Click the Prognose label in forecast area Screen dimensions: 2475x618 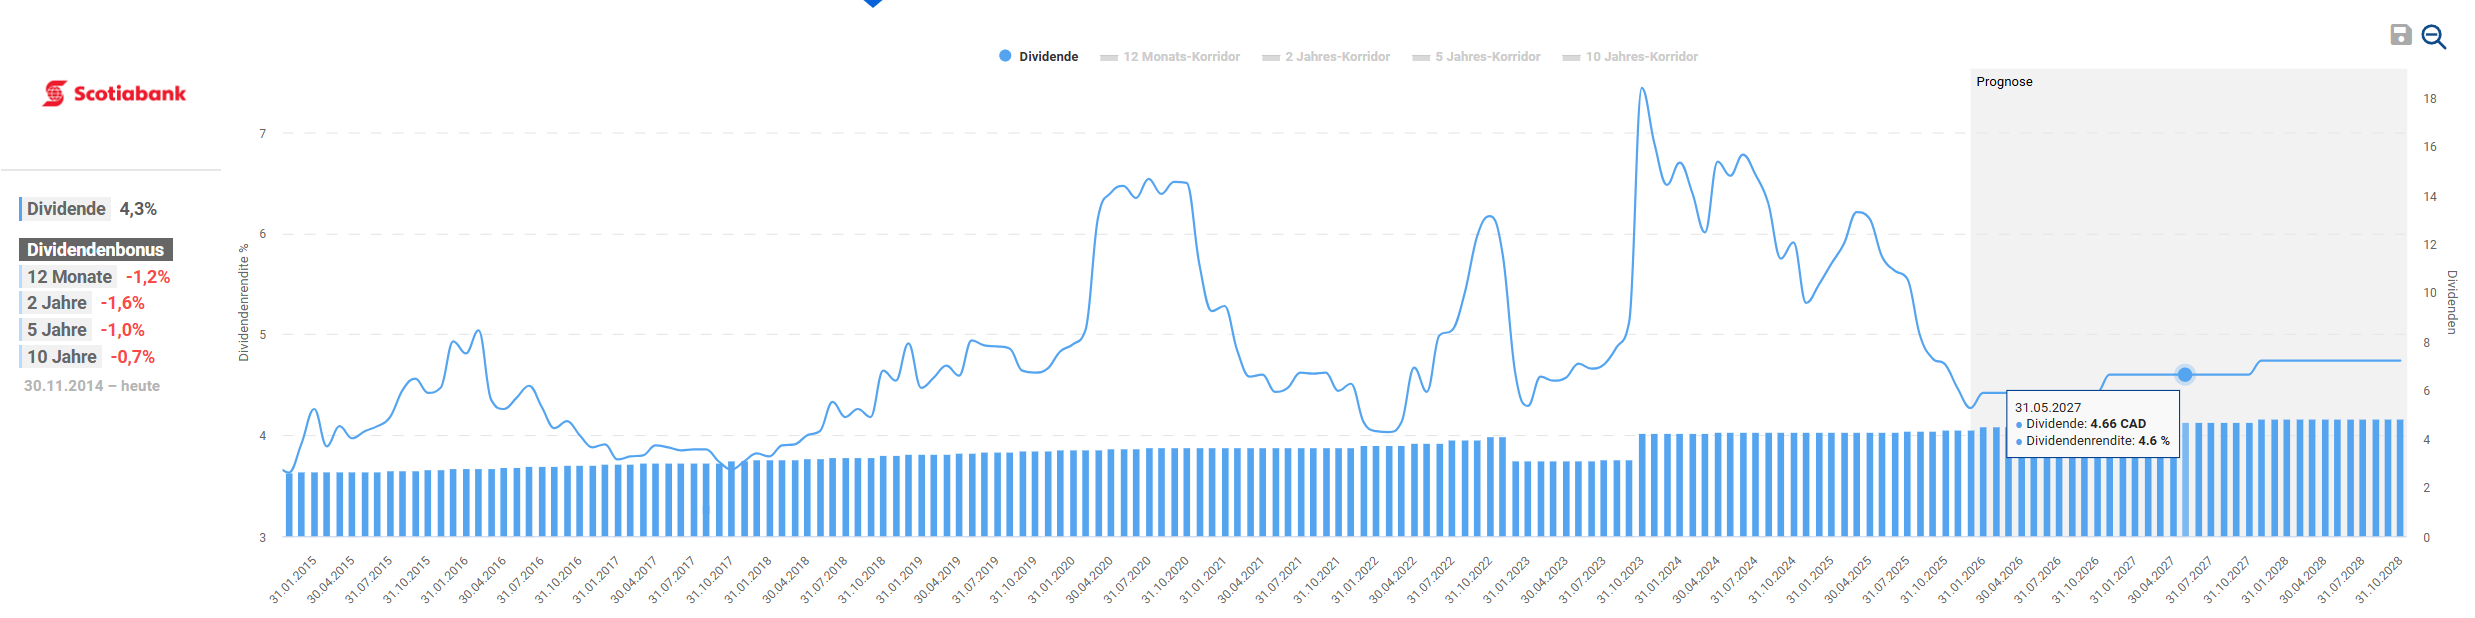point(2004,82)
